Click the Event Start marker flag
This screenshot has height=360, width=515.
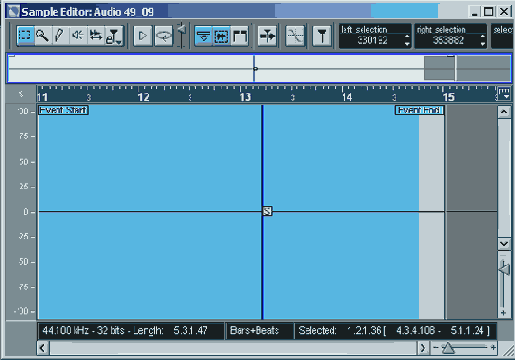tap(63, 110)
